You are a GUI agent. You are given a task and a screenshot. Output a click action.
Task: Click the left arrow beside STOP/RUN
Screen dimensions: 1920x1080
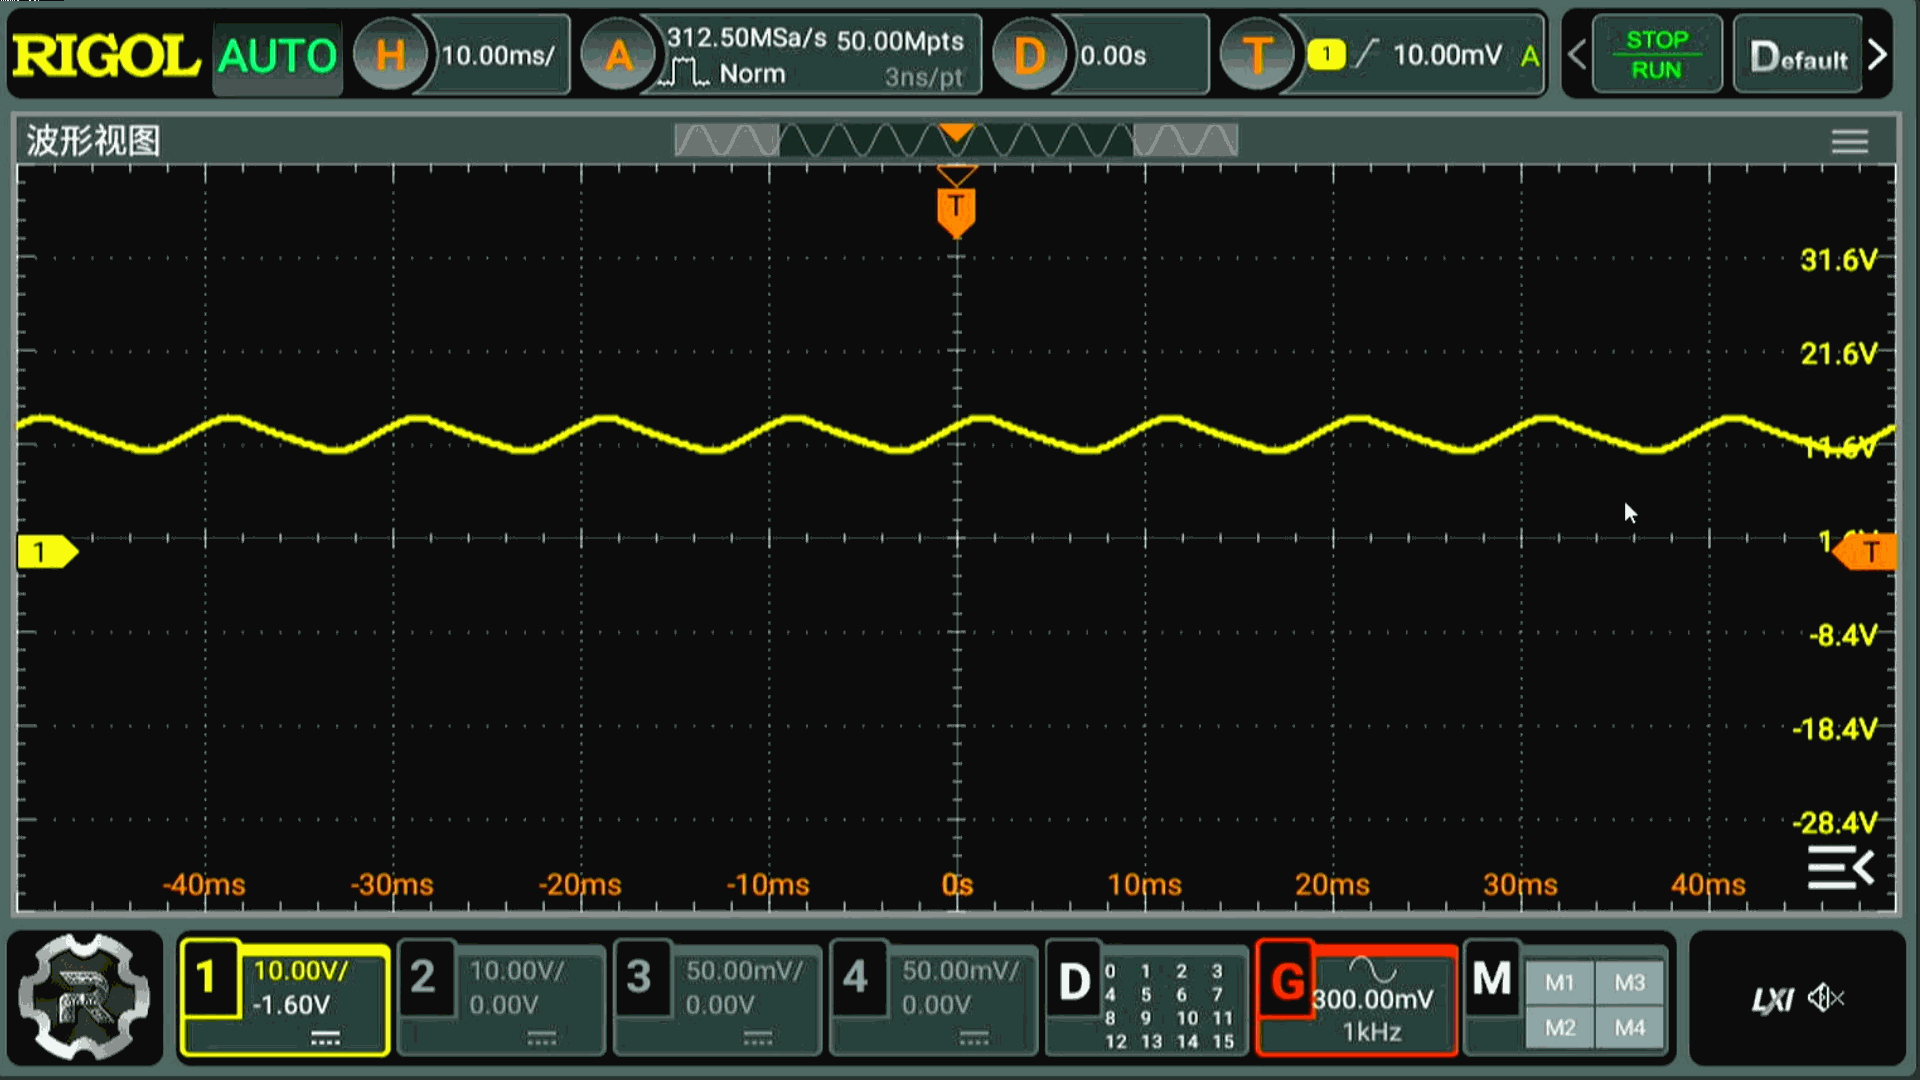click(x=1577, y=55)
